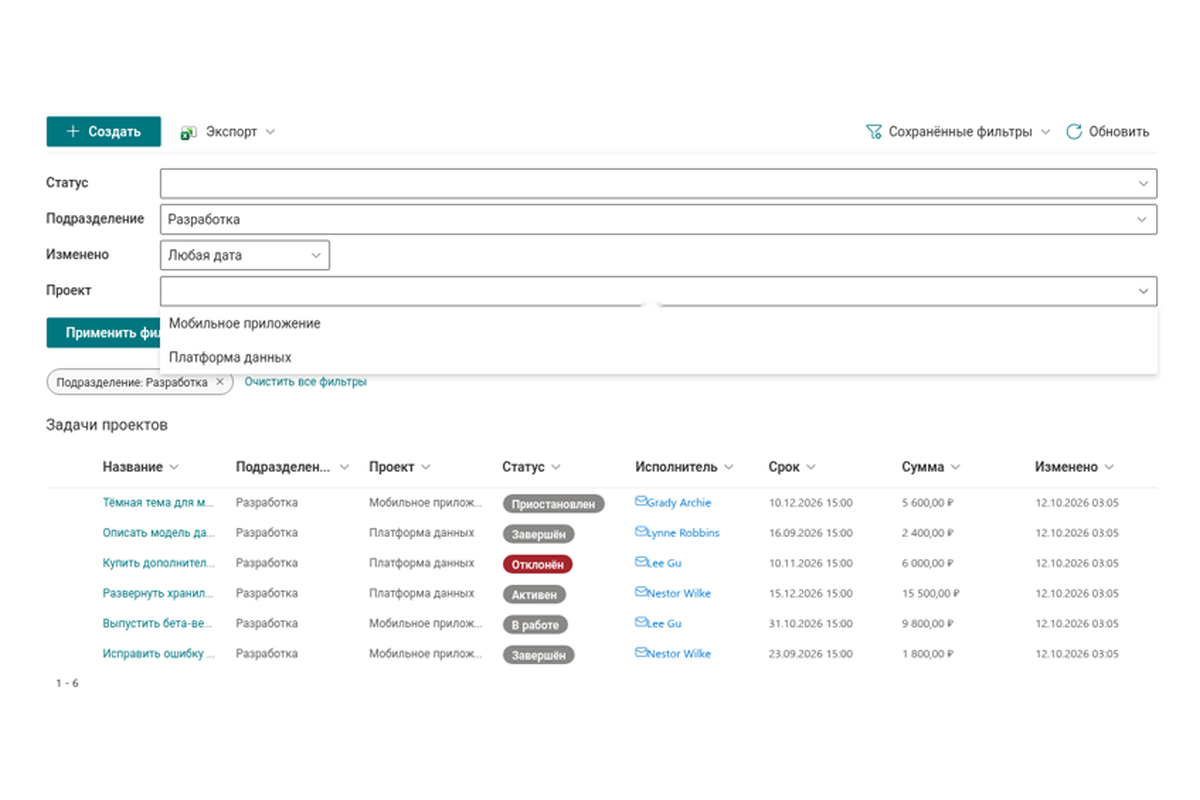Open the Любая дата date dropdown
This screenshot has width=1200, height=800.
pos(245,255)
